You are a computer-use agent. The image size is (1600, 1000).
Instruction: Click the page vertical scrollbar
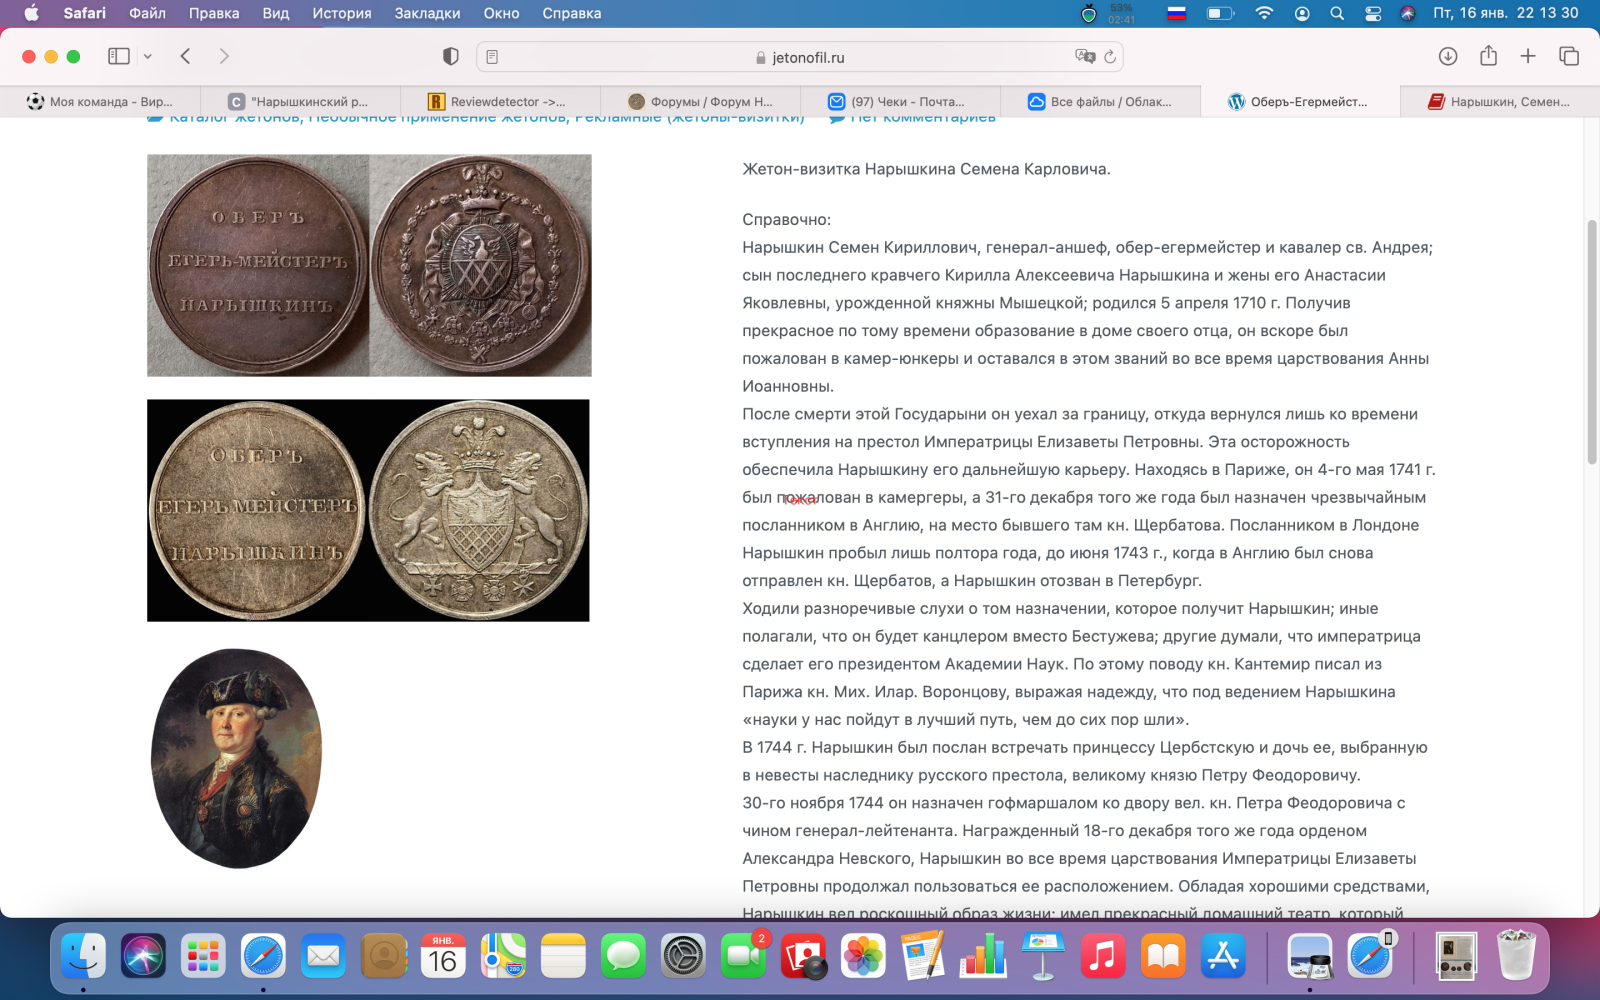click(1592, 342)
